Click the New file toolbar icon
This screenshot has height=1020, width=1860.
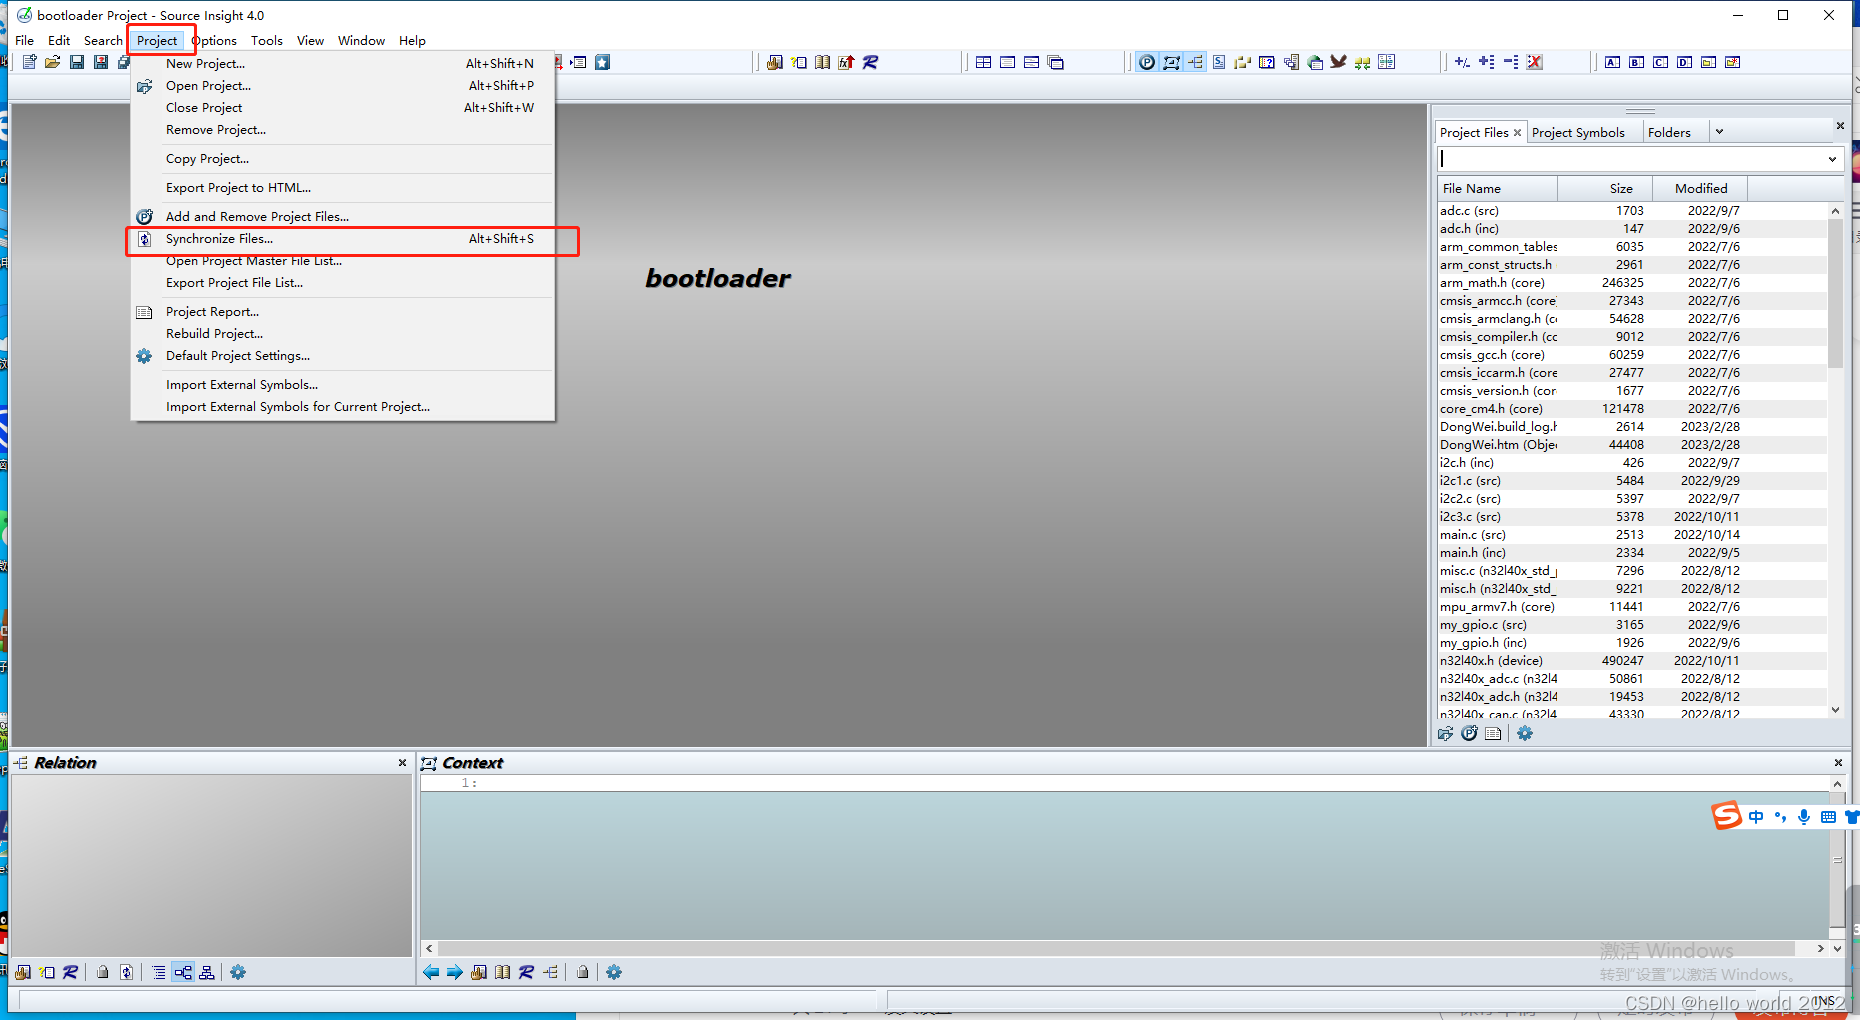pos(29,62)
